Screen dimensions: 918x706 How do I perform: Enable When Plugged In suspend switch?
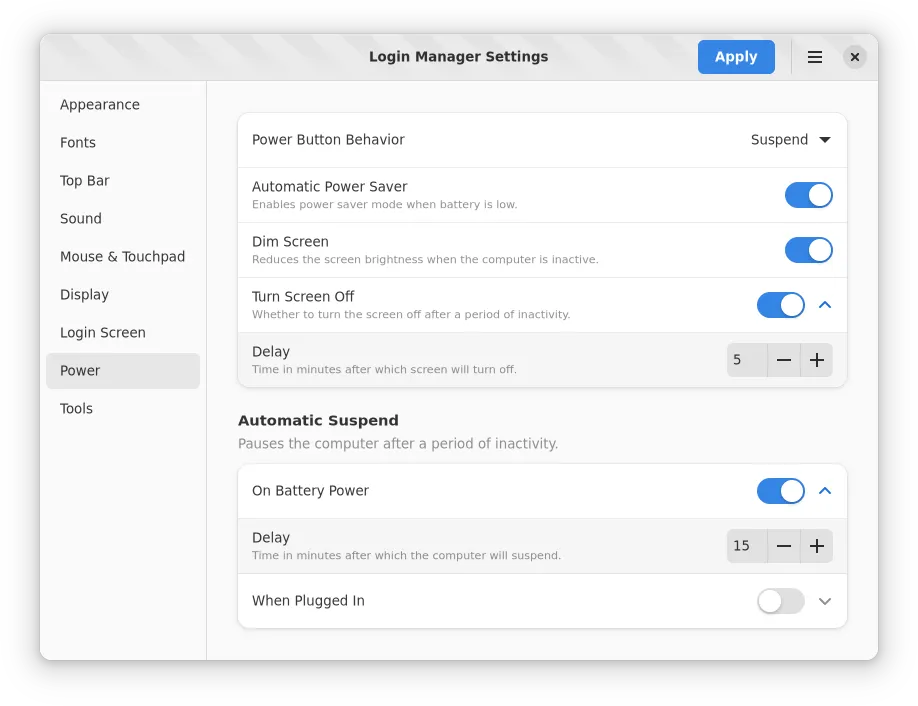click(x=780, y=601)
